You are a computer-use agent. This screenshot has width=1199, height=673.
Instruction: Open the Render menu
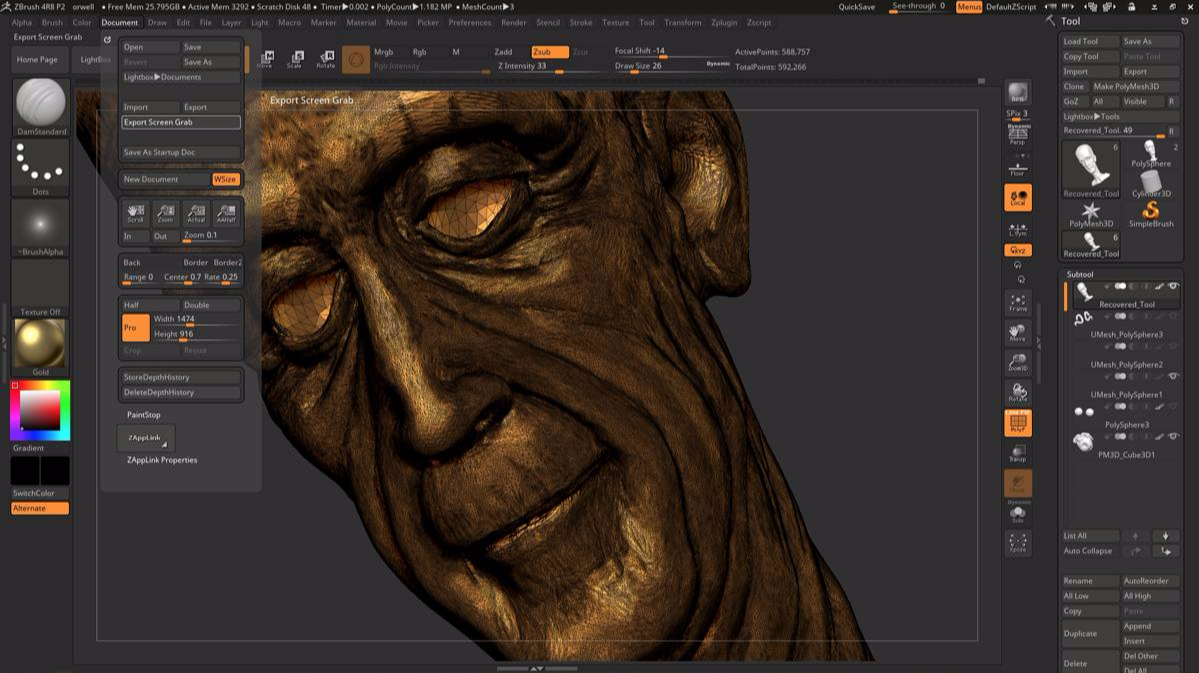pyautogui.click(x=513, y=22)
